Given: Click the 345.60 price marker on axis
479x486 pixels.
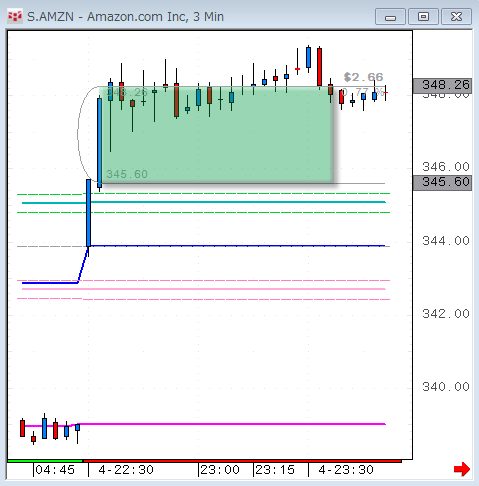Looking at the screenshot, I should coord(442,183).
